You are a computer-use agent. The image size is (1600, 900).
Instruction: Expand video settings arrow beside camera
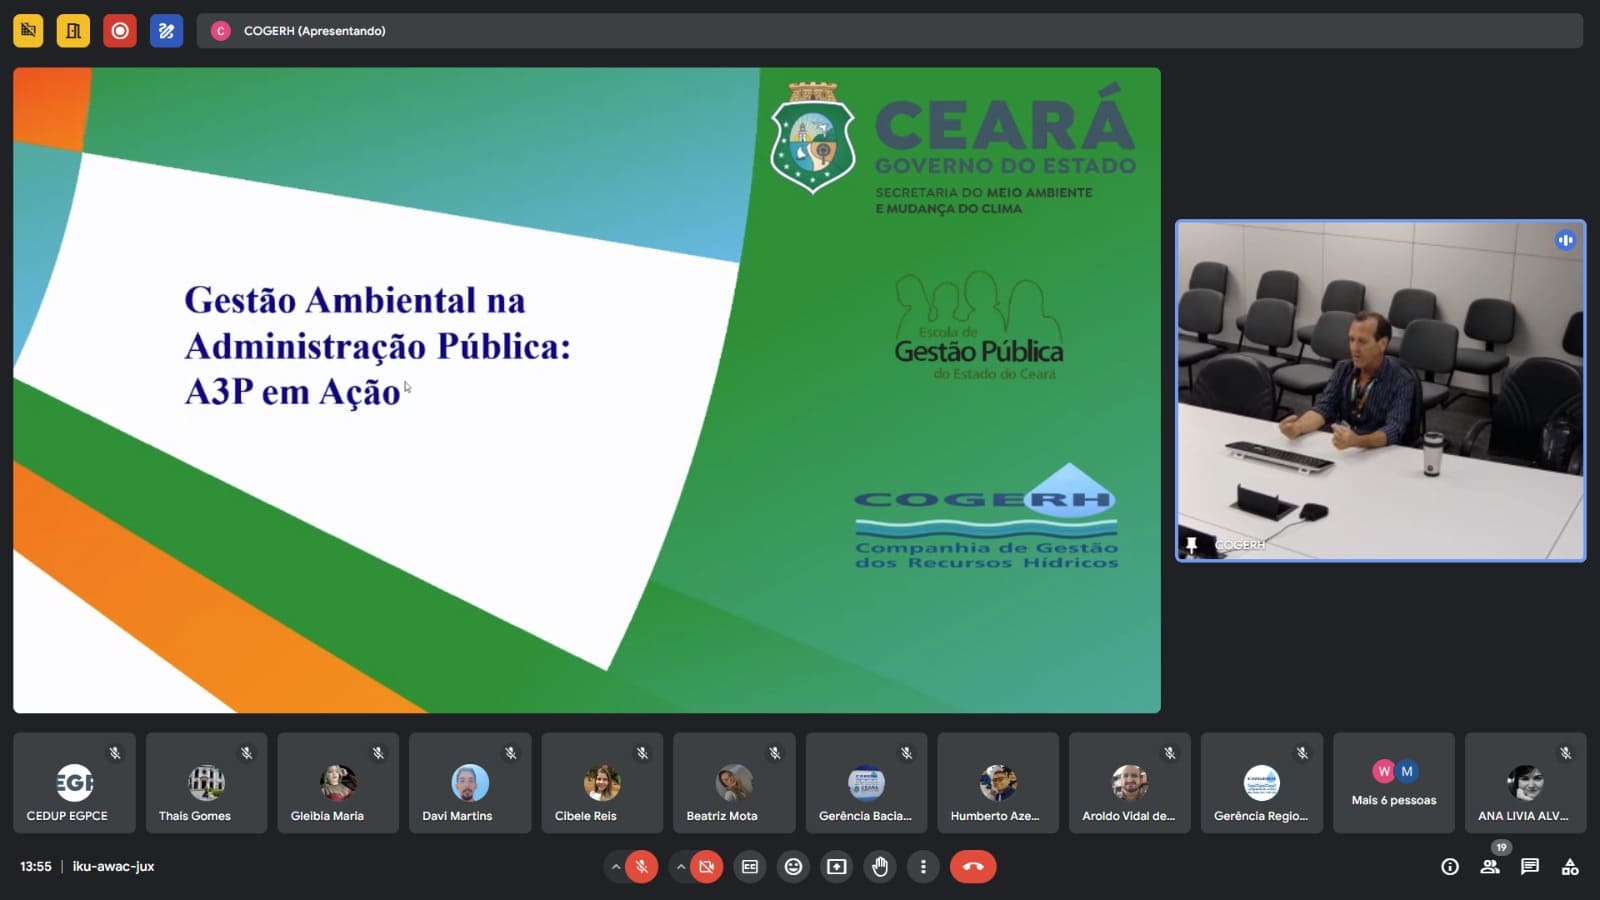(x=680, y=867)
